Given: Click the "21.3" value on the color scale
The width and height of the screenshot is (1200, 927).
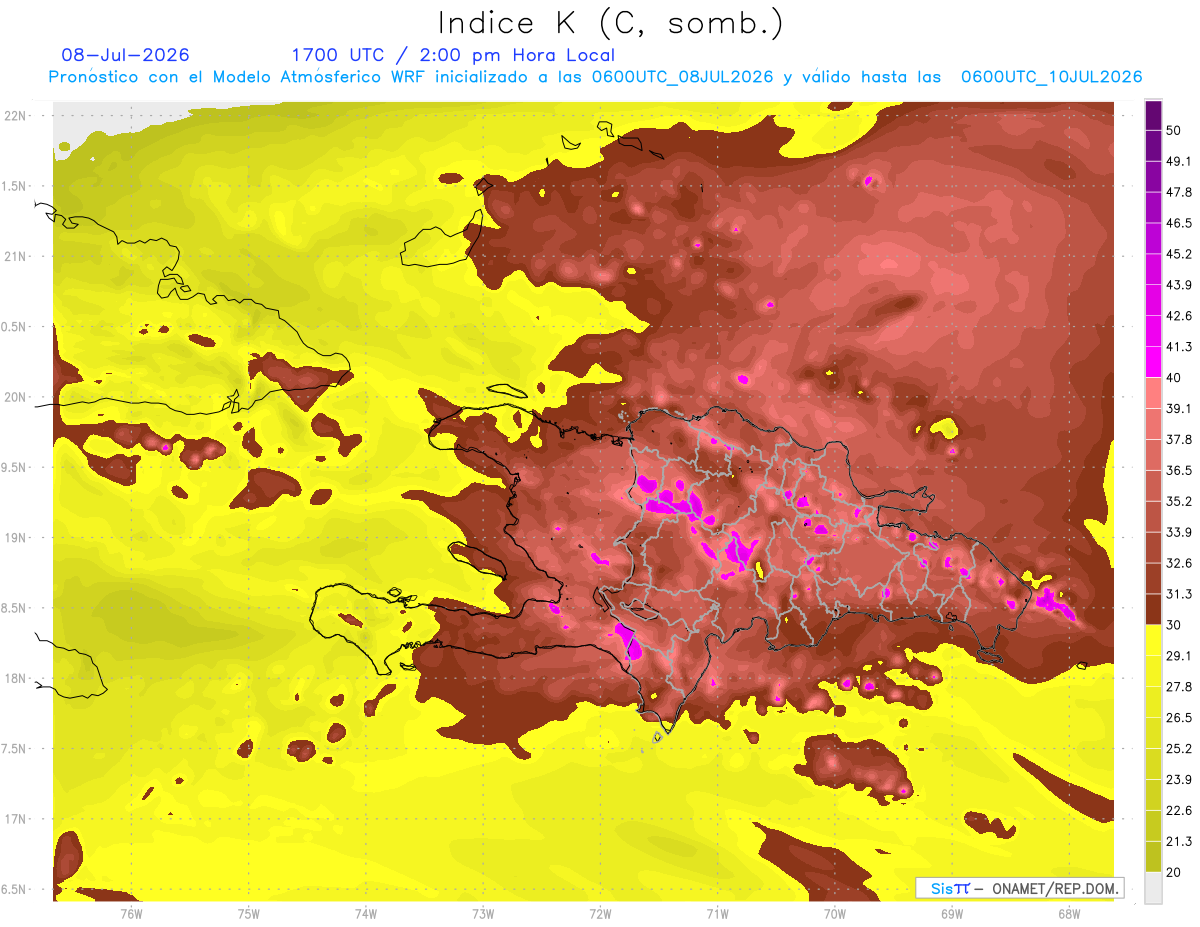Looking at the screenshot, I should (1179, 841).
